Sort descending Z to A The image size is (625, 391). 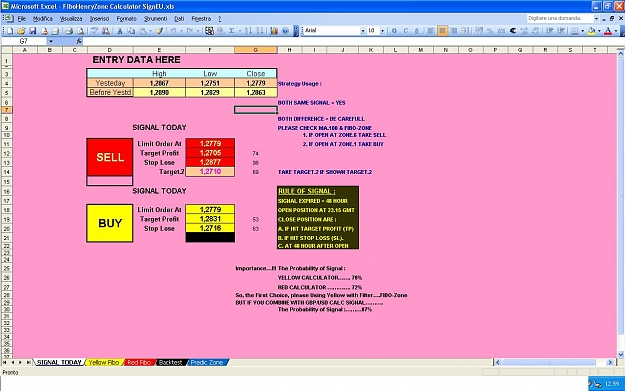[x=259, y=31]
